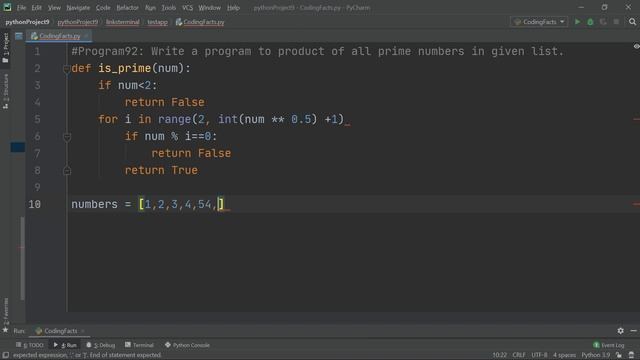Run CodingFacts with the green play icon

pyautogui.click(x=577, y=22)
